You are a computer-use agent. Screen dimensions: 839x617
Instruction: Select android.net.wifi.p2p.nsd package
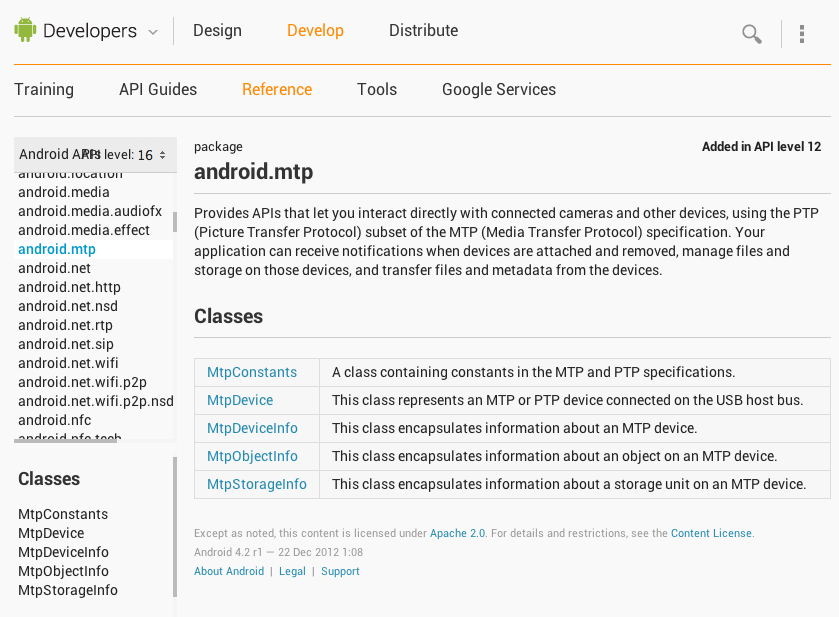96,401
